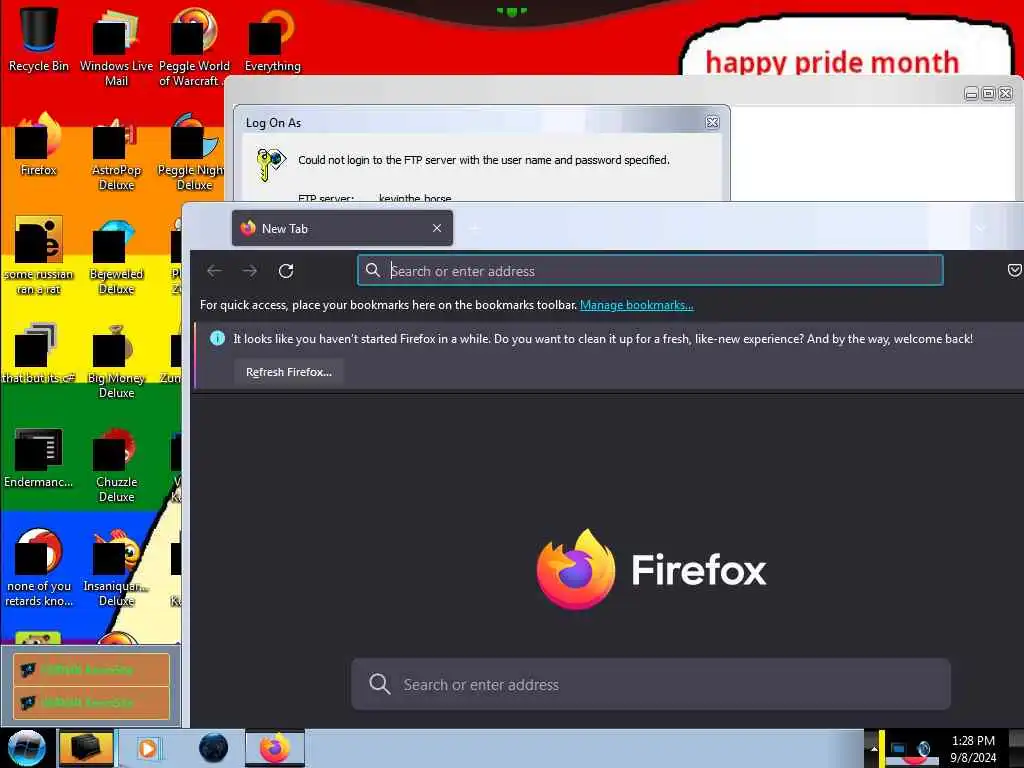Click the Log On As title text
The width and height of the screenshot is (1024, 768).
273,123
